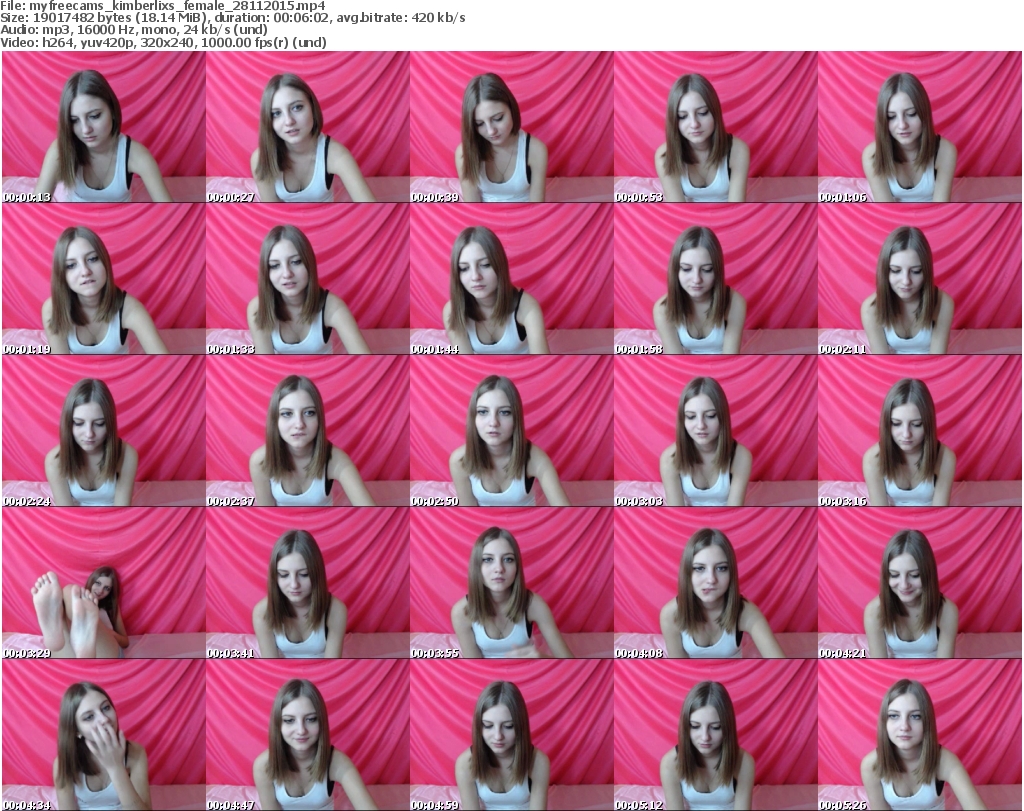This screenshot has height=811, width=1024.
Task: Click the file name line ending in 28112015.mp4
Action: (x=163, y=6)
